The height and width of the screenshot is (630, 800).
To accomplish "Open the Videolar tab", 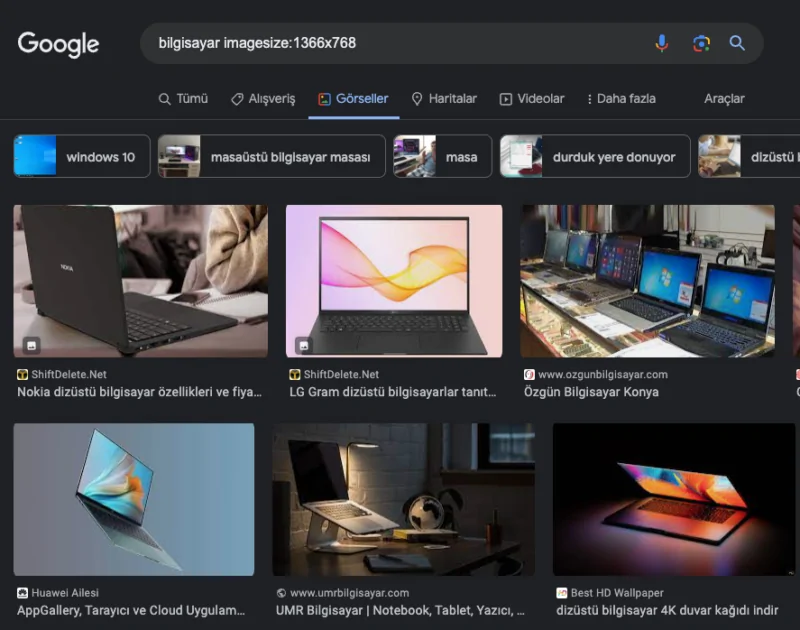I will coord(532,99).
